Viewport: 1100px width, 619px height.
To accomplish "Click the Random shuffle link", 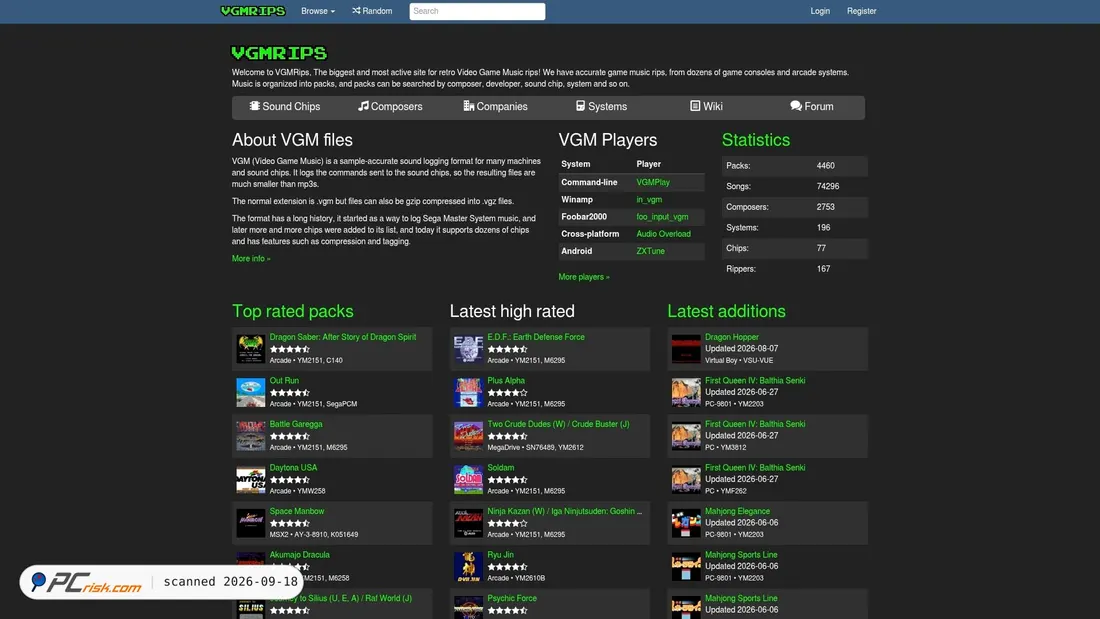I will coord(373,11).
